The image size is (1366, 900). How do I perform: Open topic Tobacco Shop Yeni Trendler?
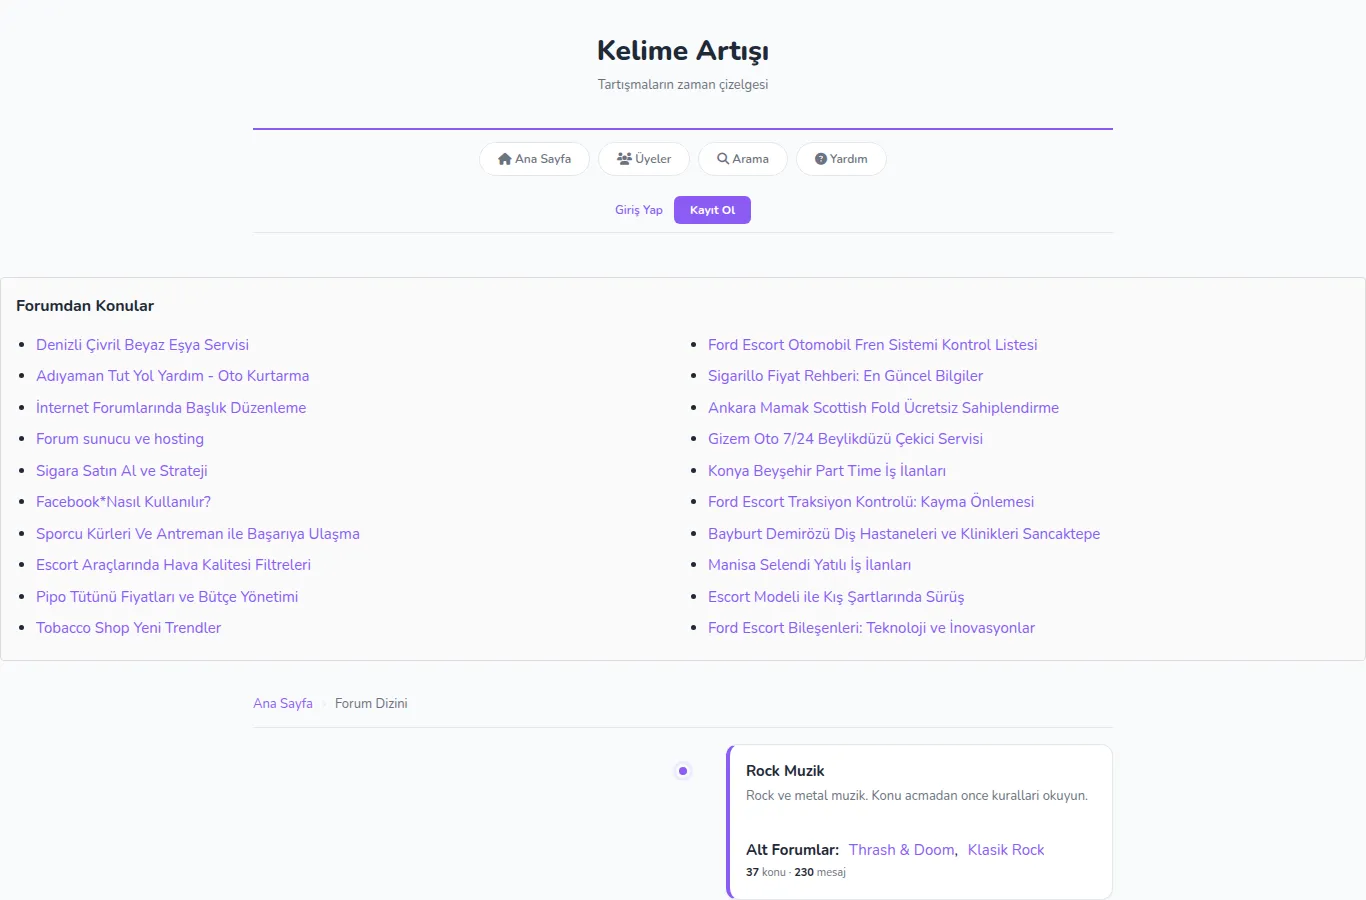click(x=128, y=628)
